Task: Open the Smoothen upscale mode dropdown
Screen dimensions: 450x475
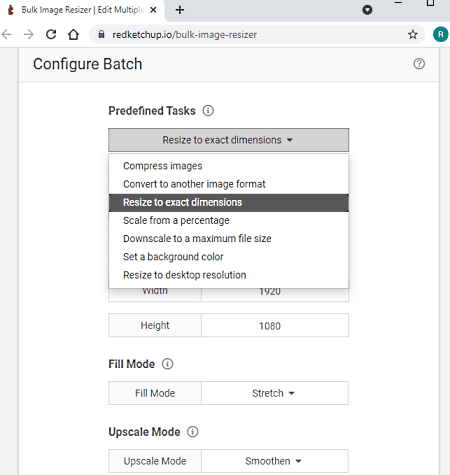Action: tap(275, 461)
